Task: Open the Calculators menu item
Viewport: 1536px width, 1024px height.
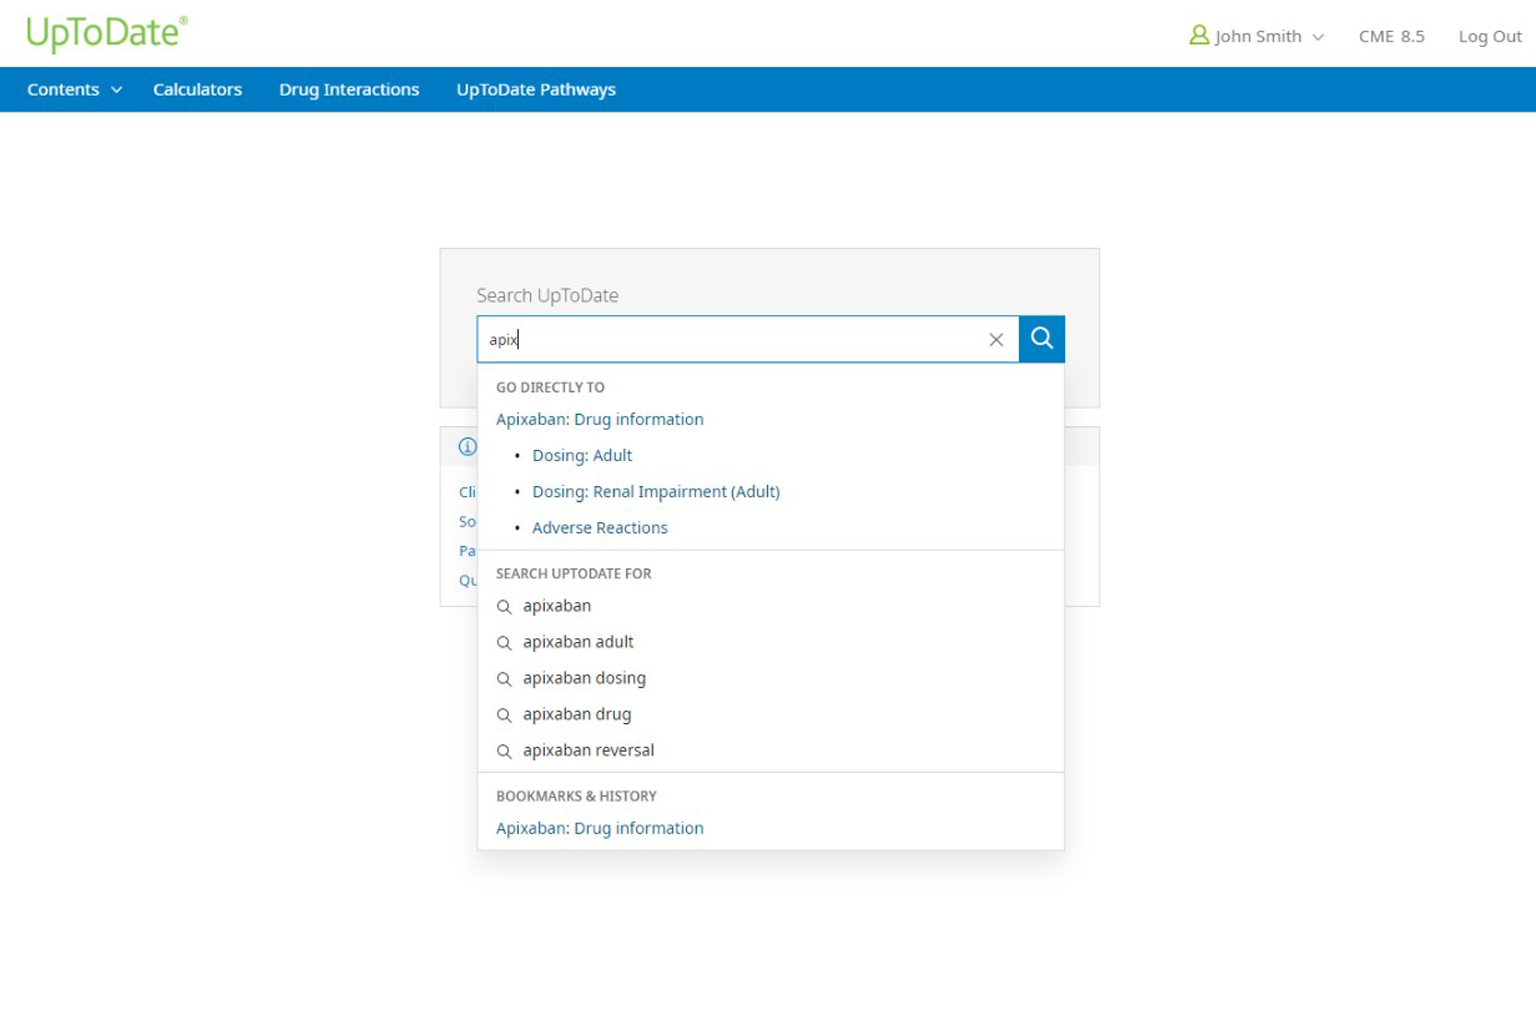Action: [x=197, y=90]
